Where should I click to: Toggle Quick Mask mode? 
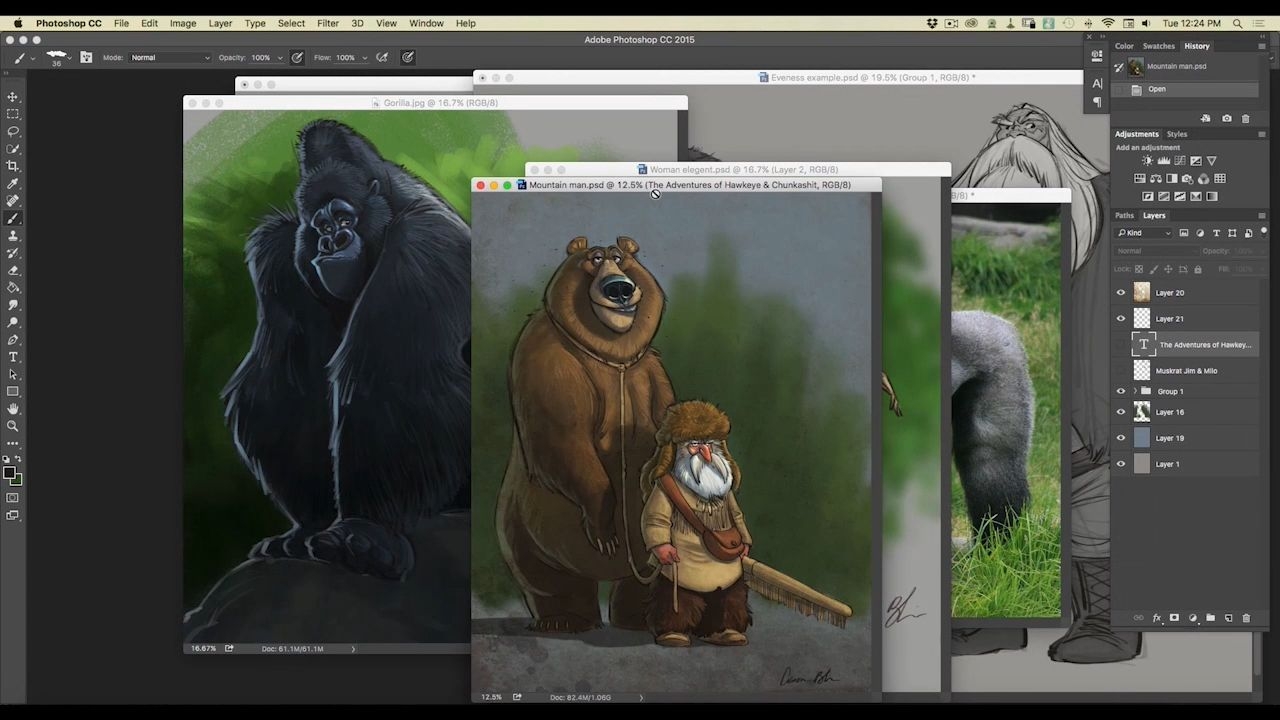point(13,497)
